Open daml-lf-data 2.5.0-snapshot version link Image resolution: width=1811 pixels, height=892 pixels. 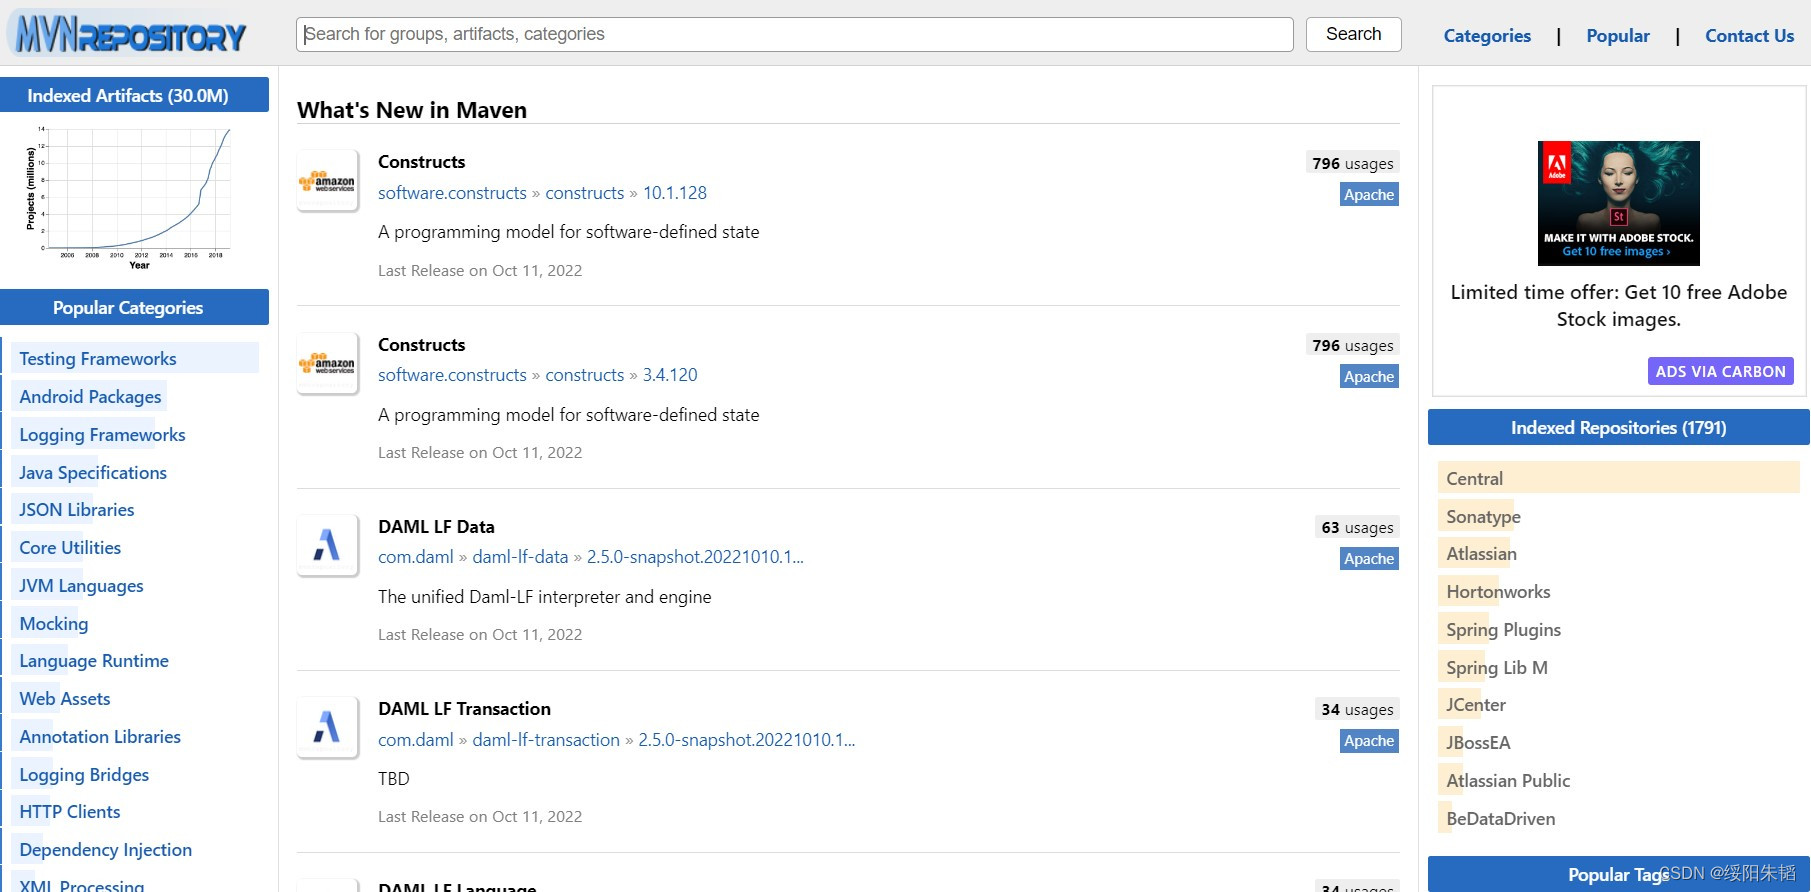[695, 557]
